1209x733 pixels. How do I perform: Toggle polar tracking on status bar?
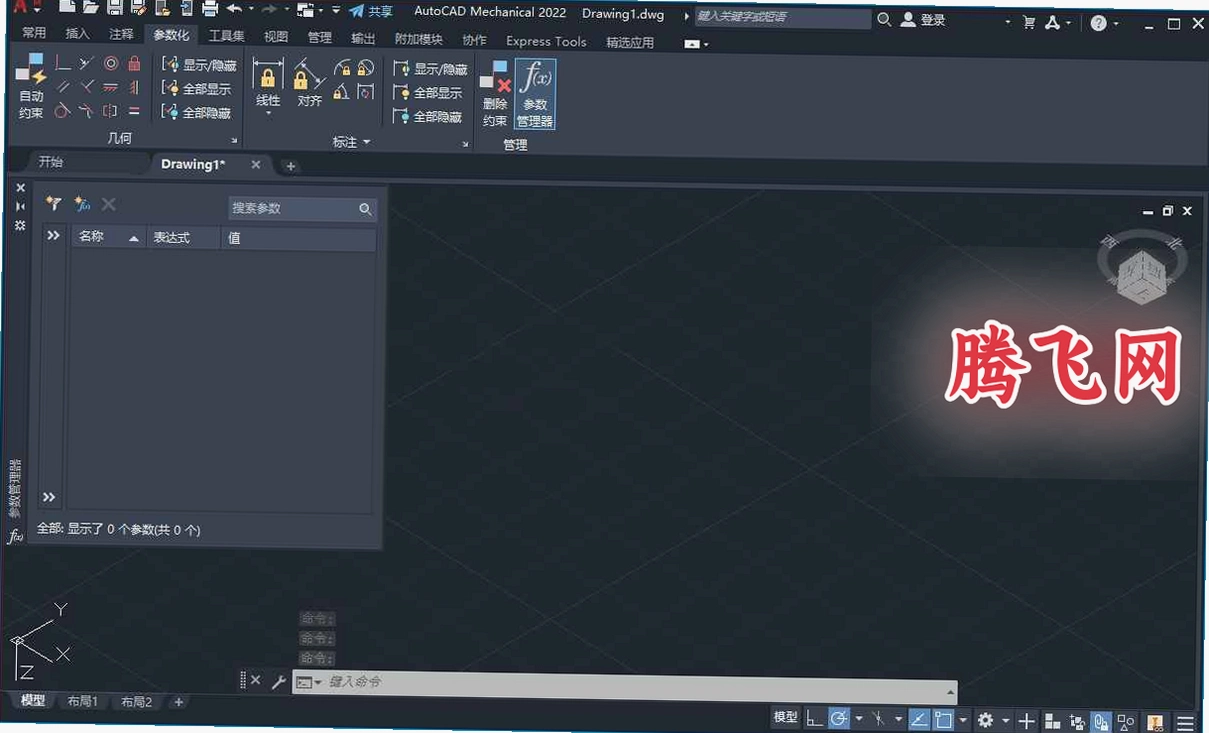[839, 720]
